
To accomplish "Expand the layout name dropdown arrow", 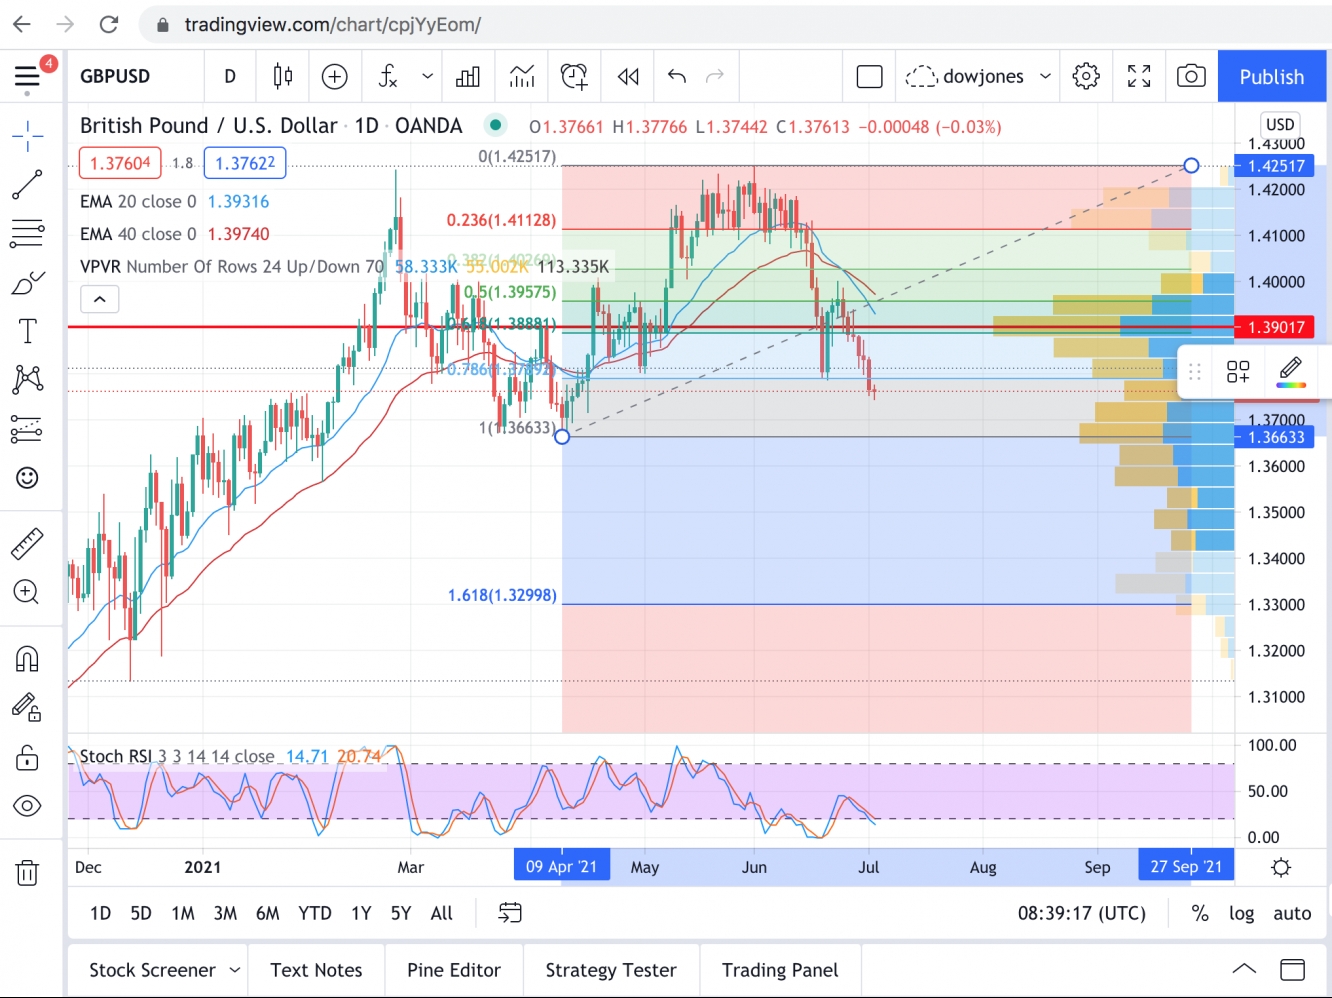I will point(1045,76).
